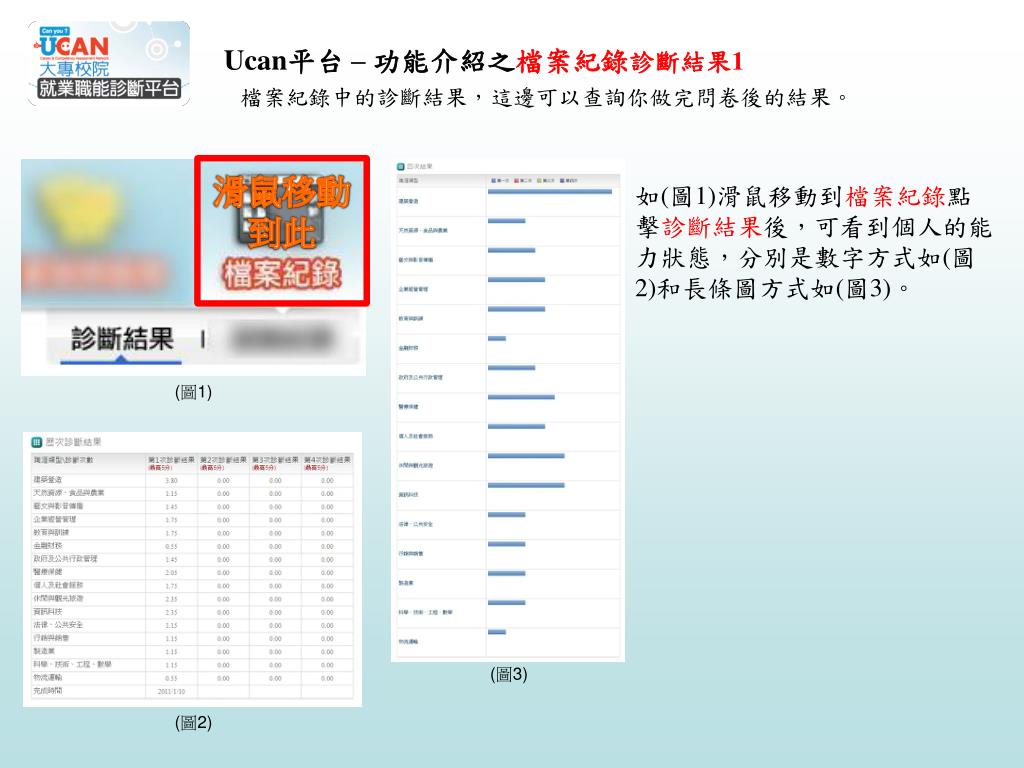Click the (圖1) caption
The height and width of the screenshot is (768, 1024).
193,392
